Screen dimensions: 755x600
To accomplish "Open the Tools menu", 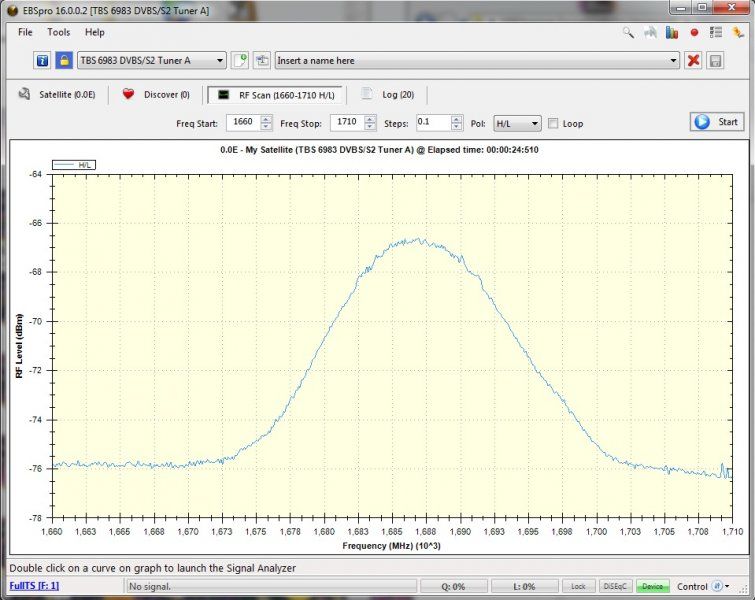I will tap(58, 32).
